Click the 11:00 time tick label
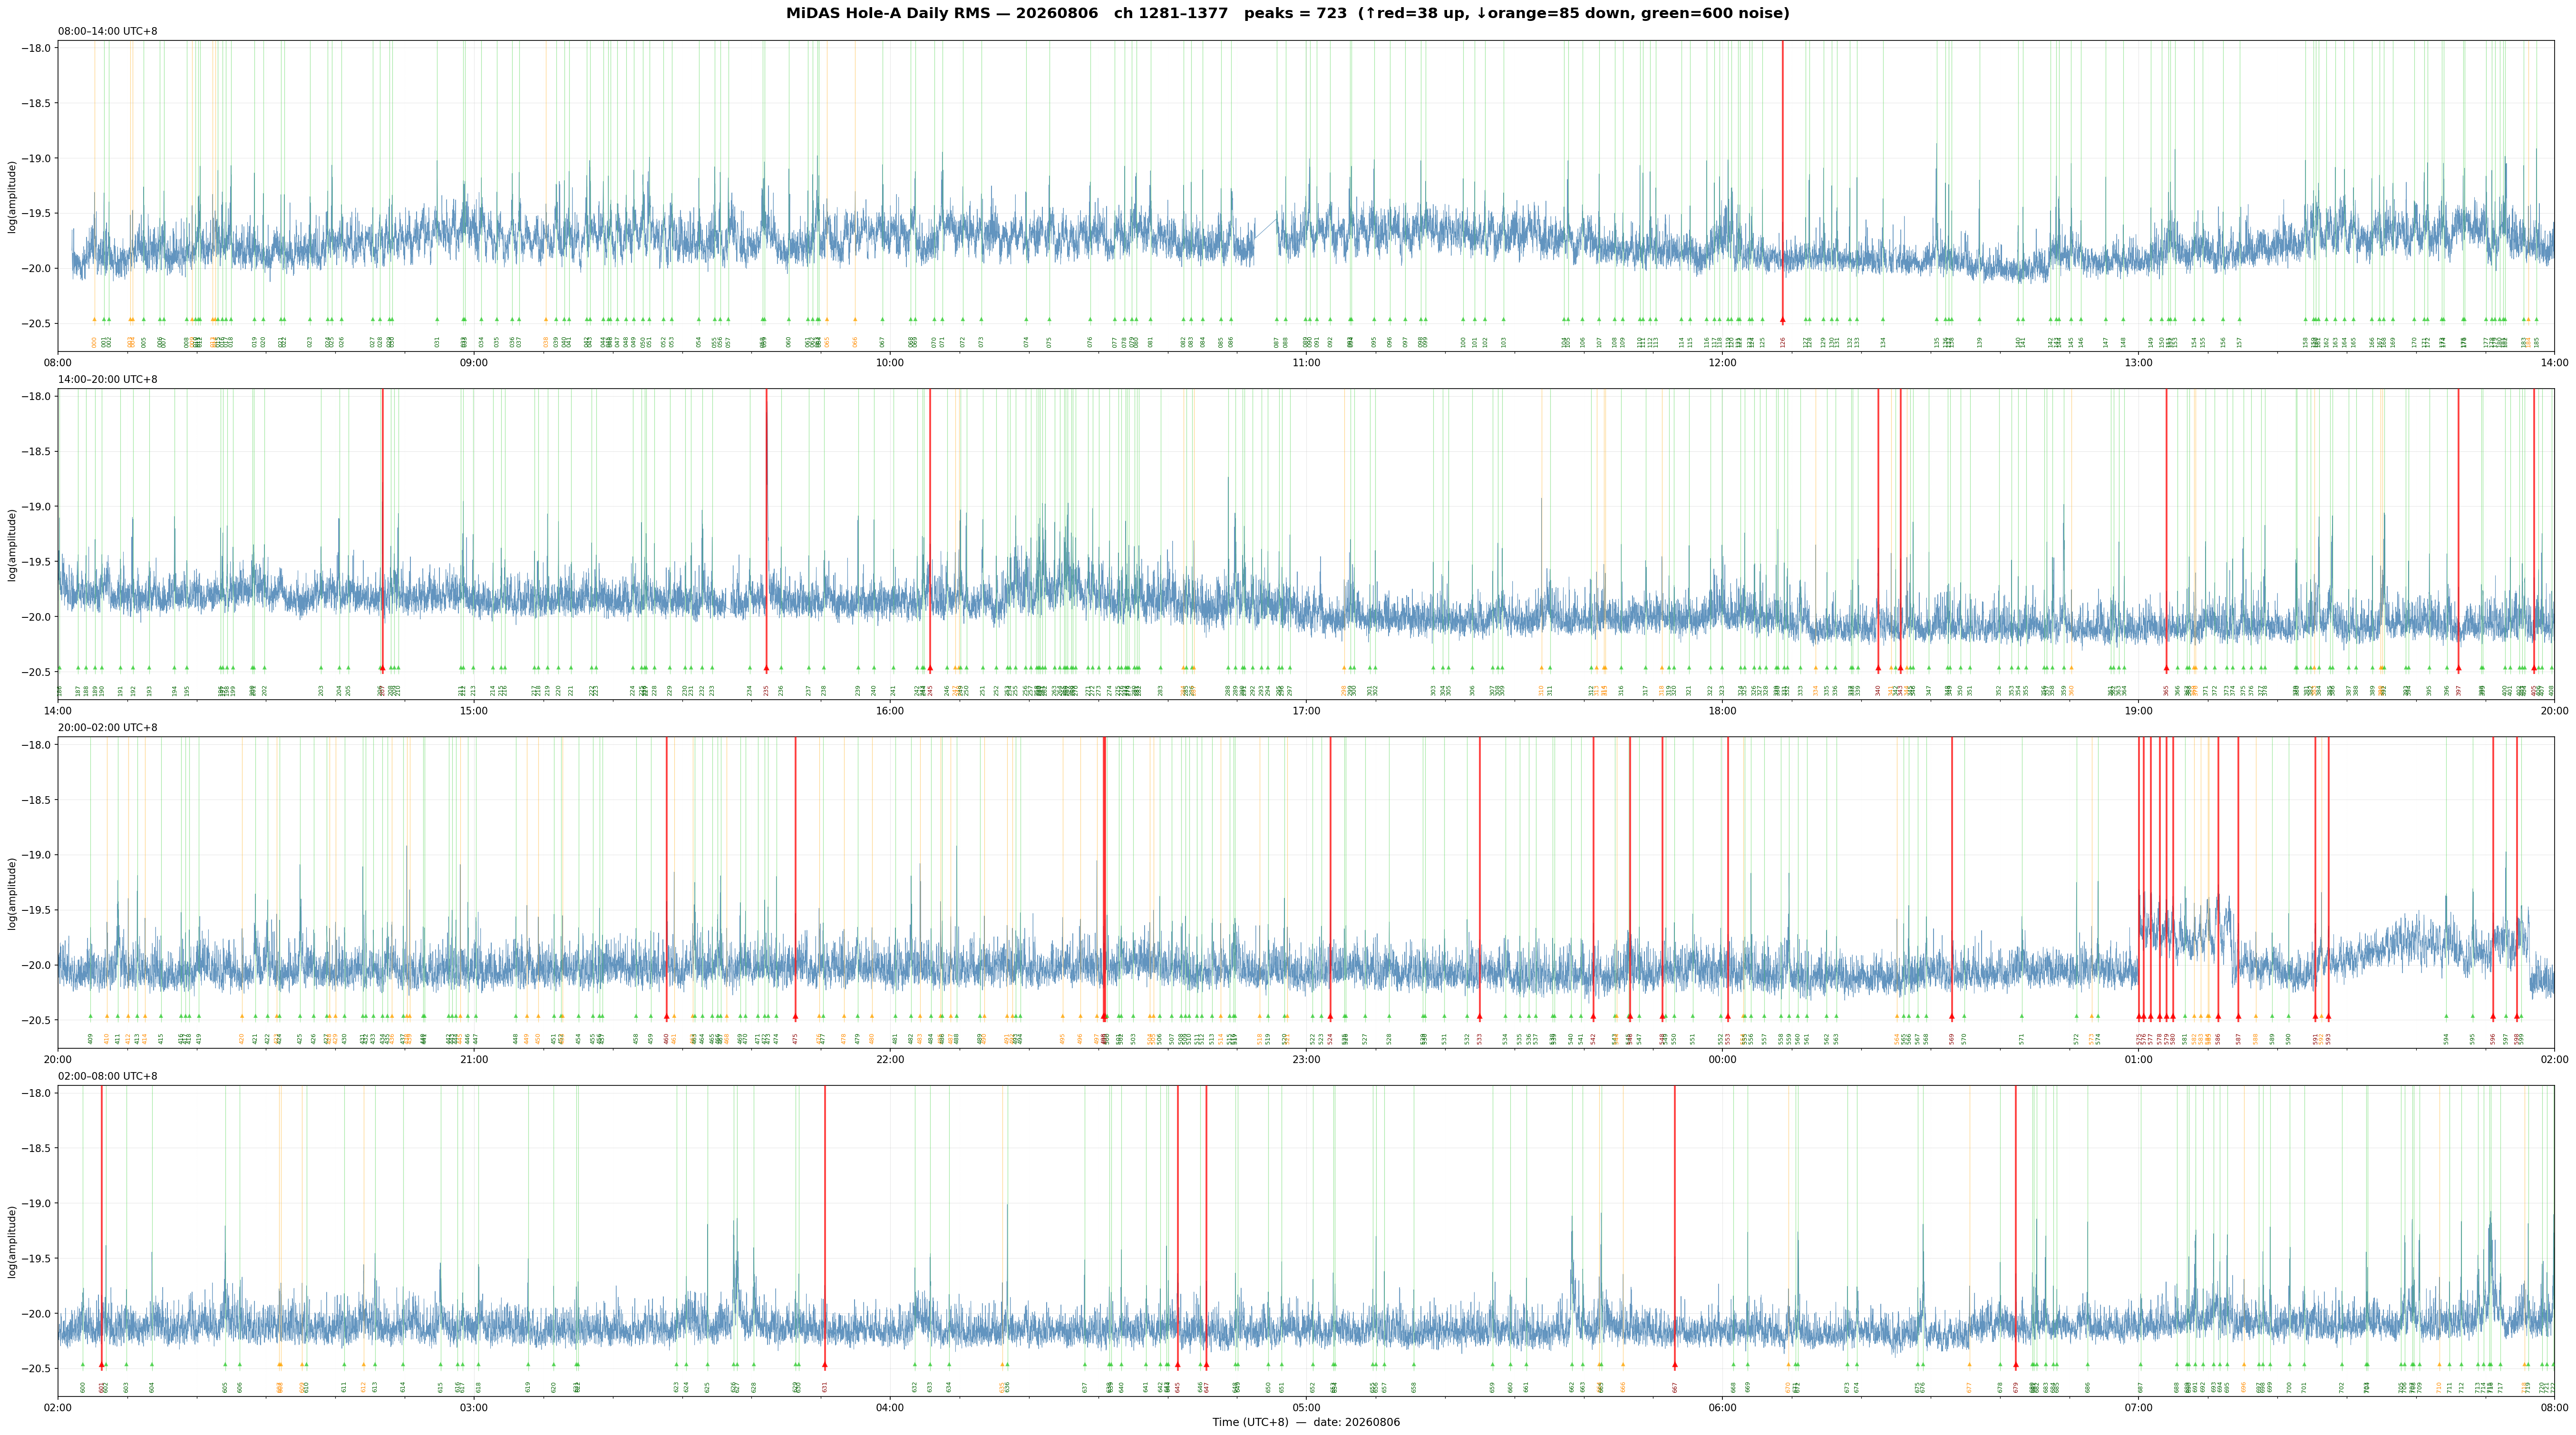2576x1435 pixels. point(1306,363)
